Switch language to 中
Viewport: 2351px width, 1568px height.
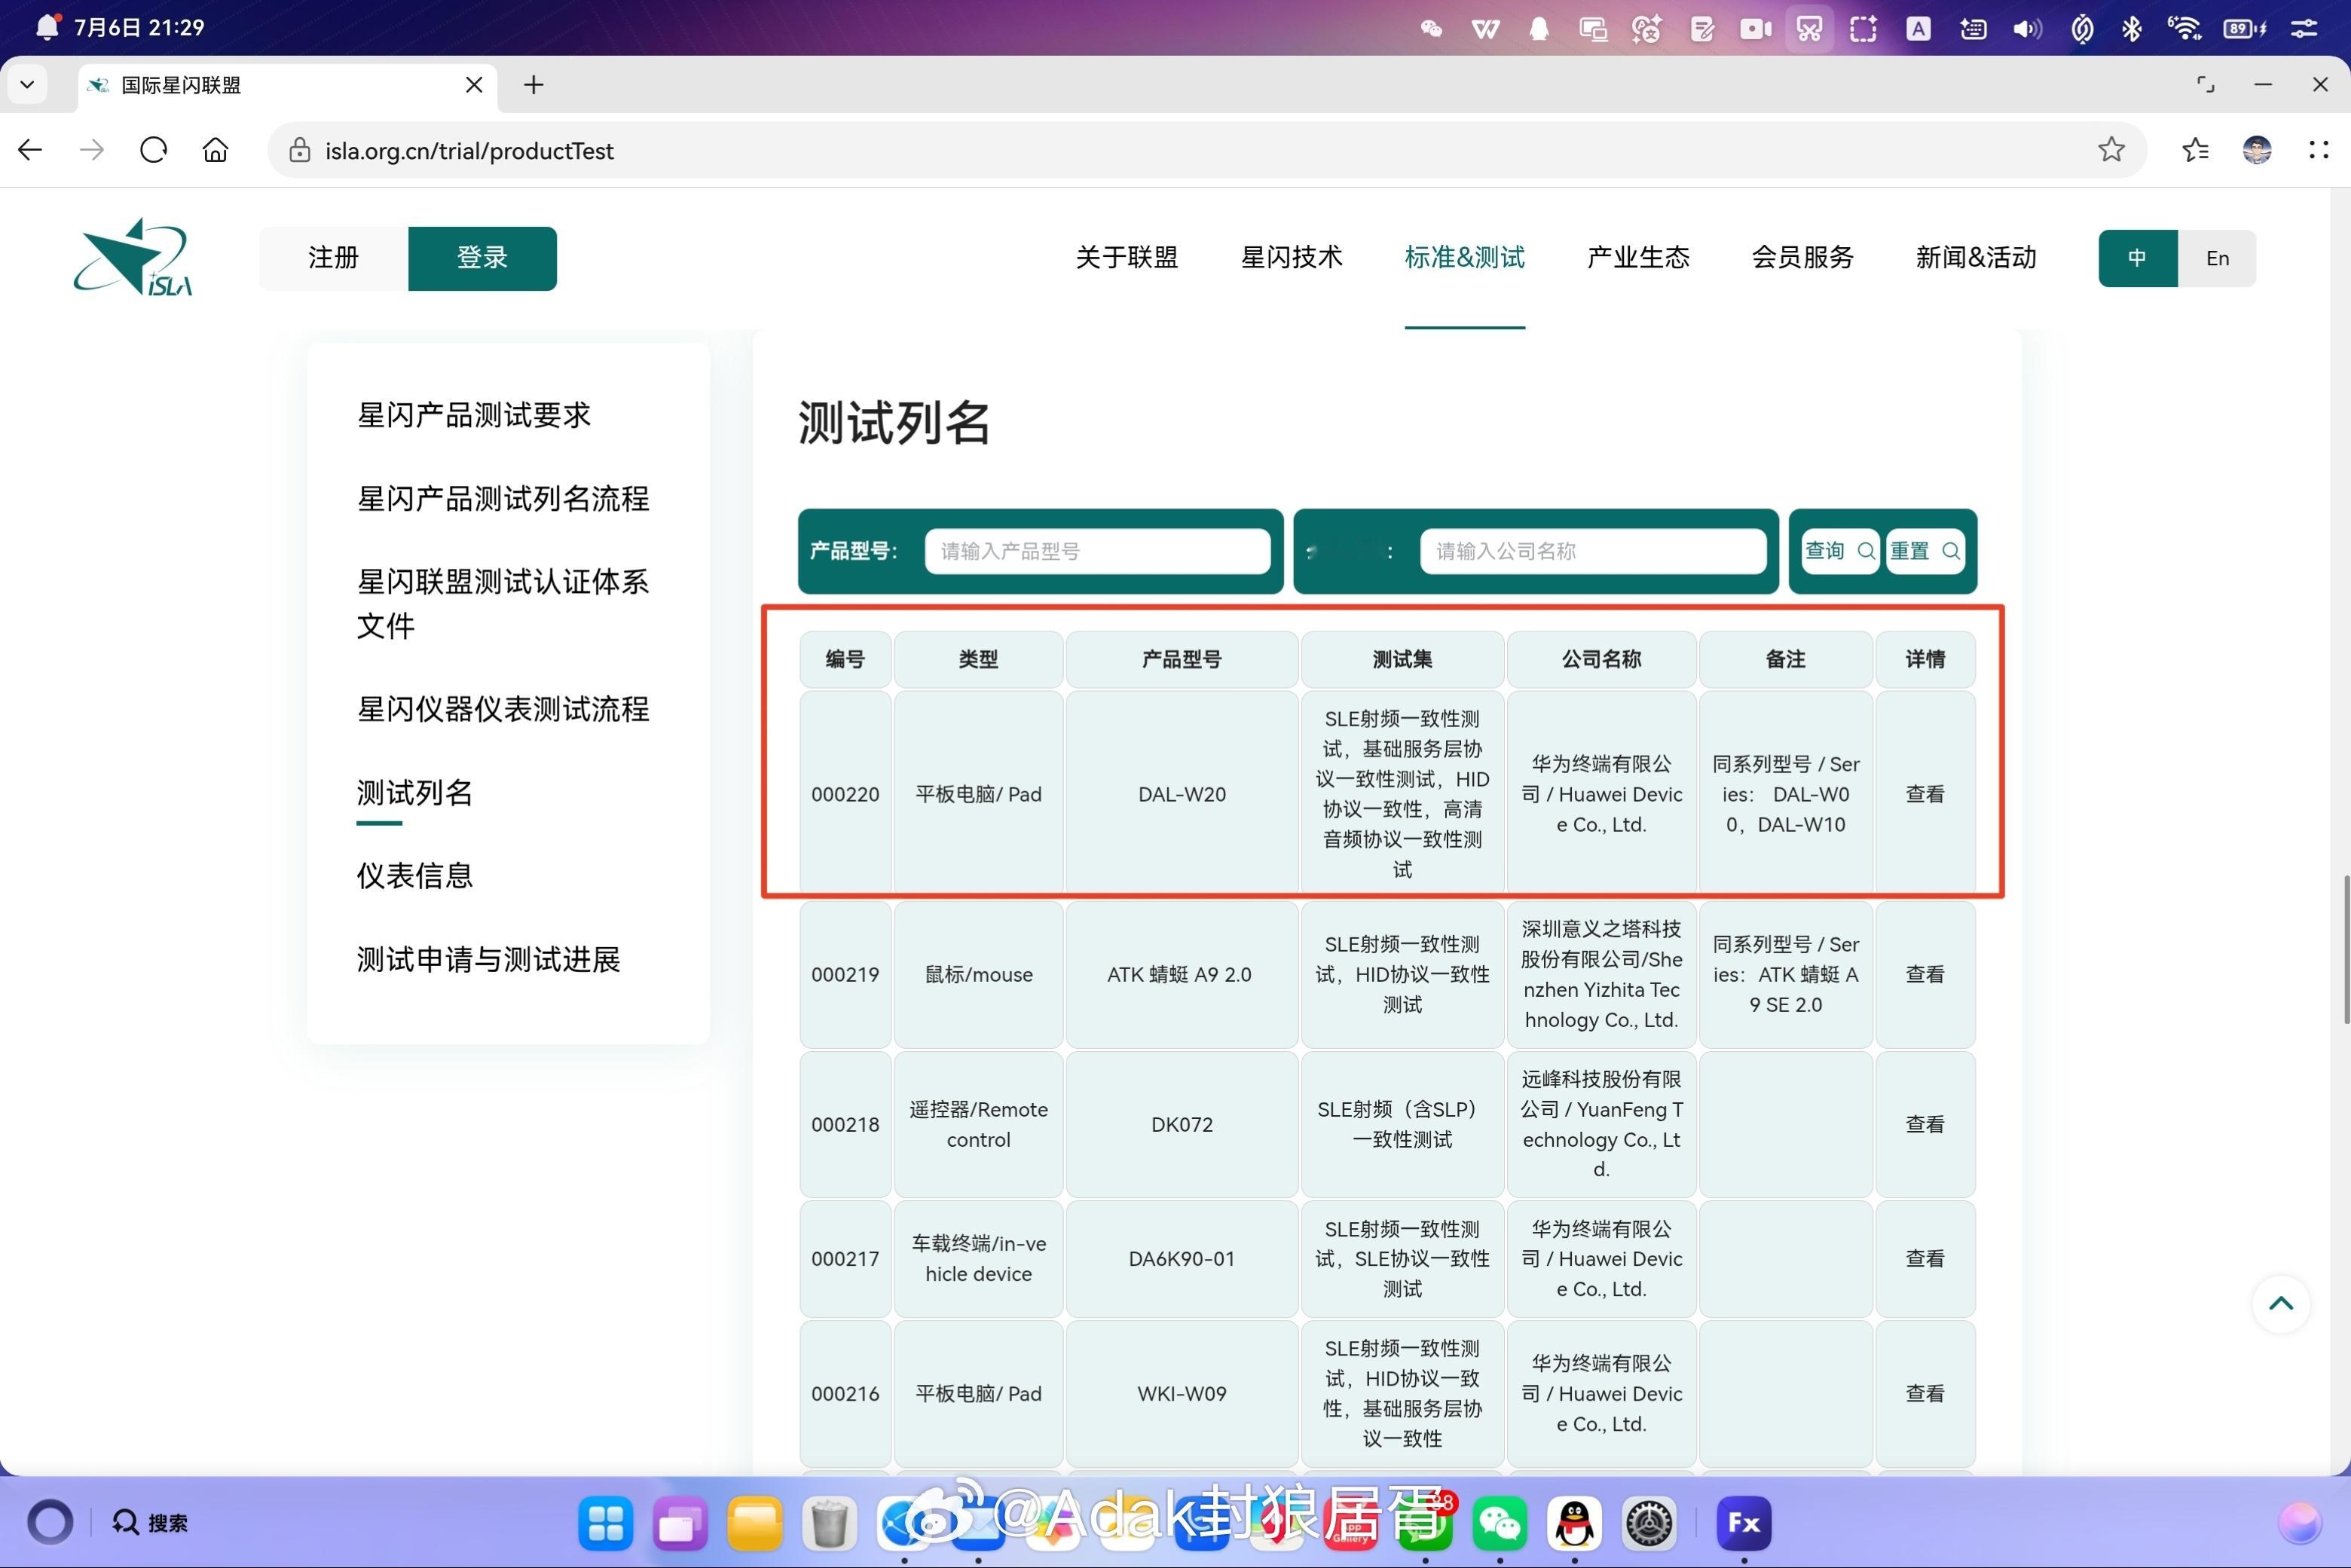[2137, 258]
